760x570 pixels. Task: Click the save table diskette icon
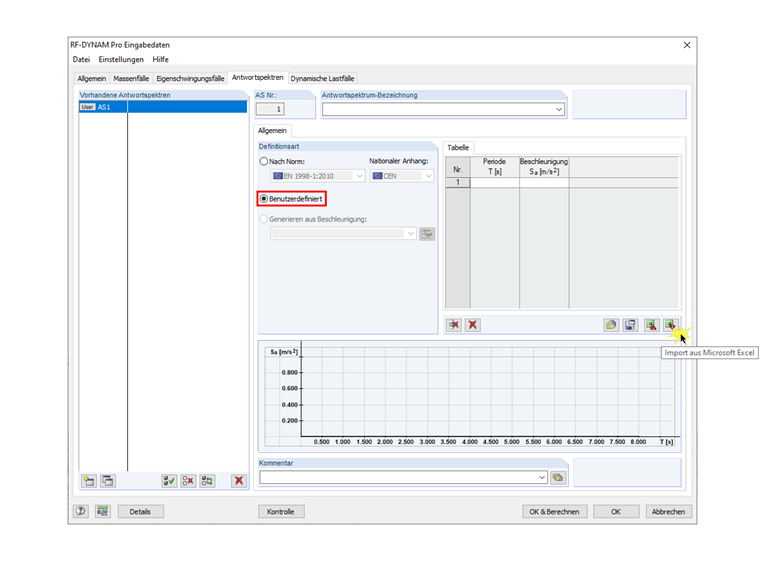(630, 325)
